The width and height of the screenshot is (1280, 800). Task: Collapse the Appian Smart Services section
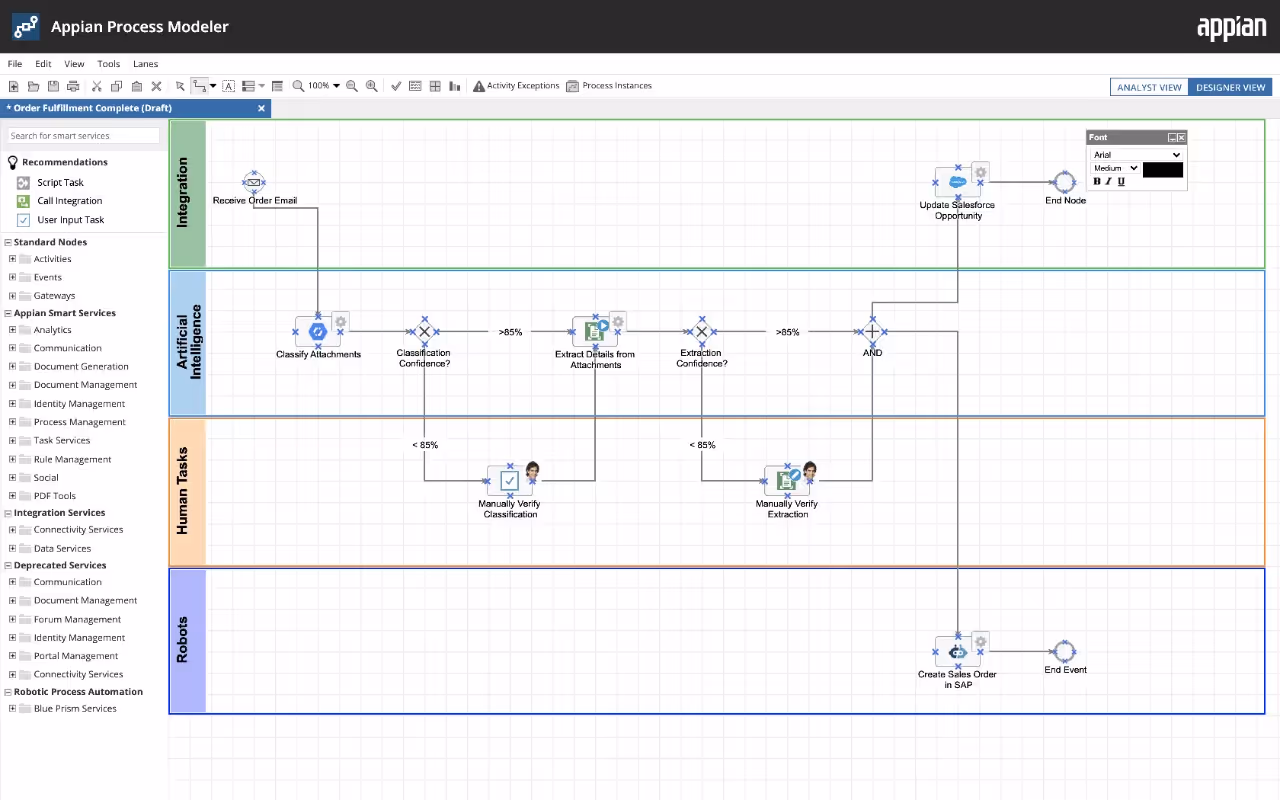pyautogui.click(x=7, y=313)
